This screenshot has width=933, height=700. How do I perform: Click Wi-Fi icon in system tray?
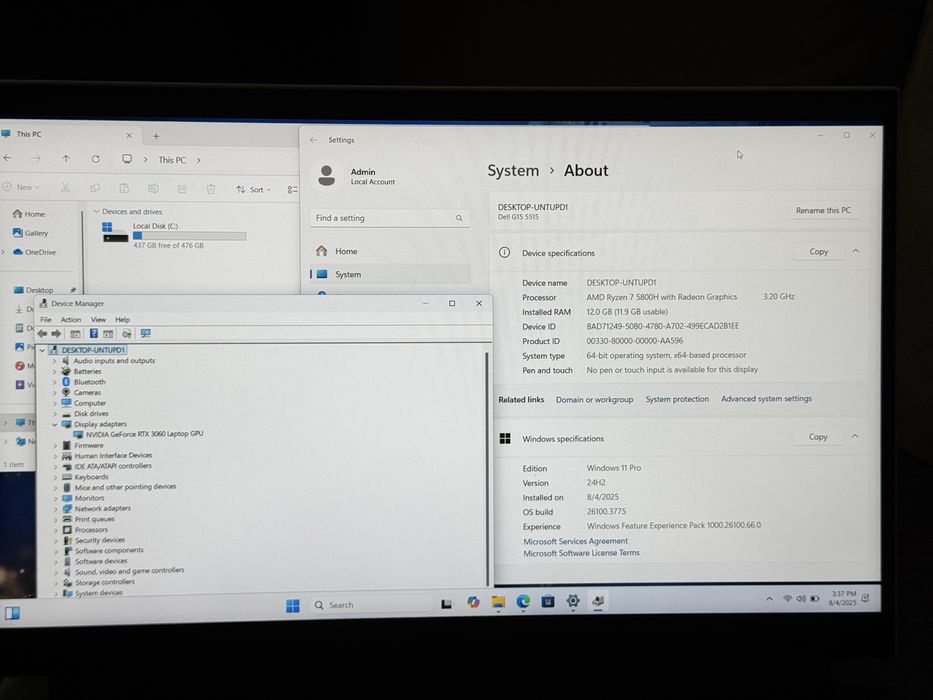[787, 598]
